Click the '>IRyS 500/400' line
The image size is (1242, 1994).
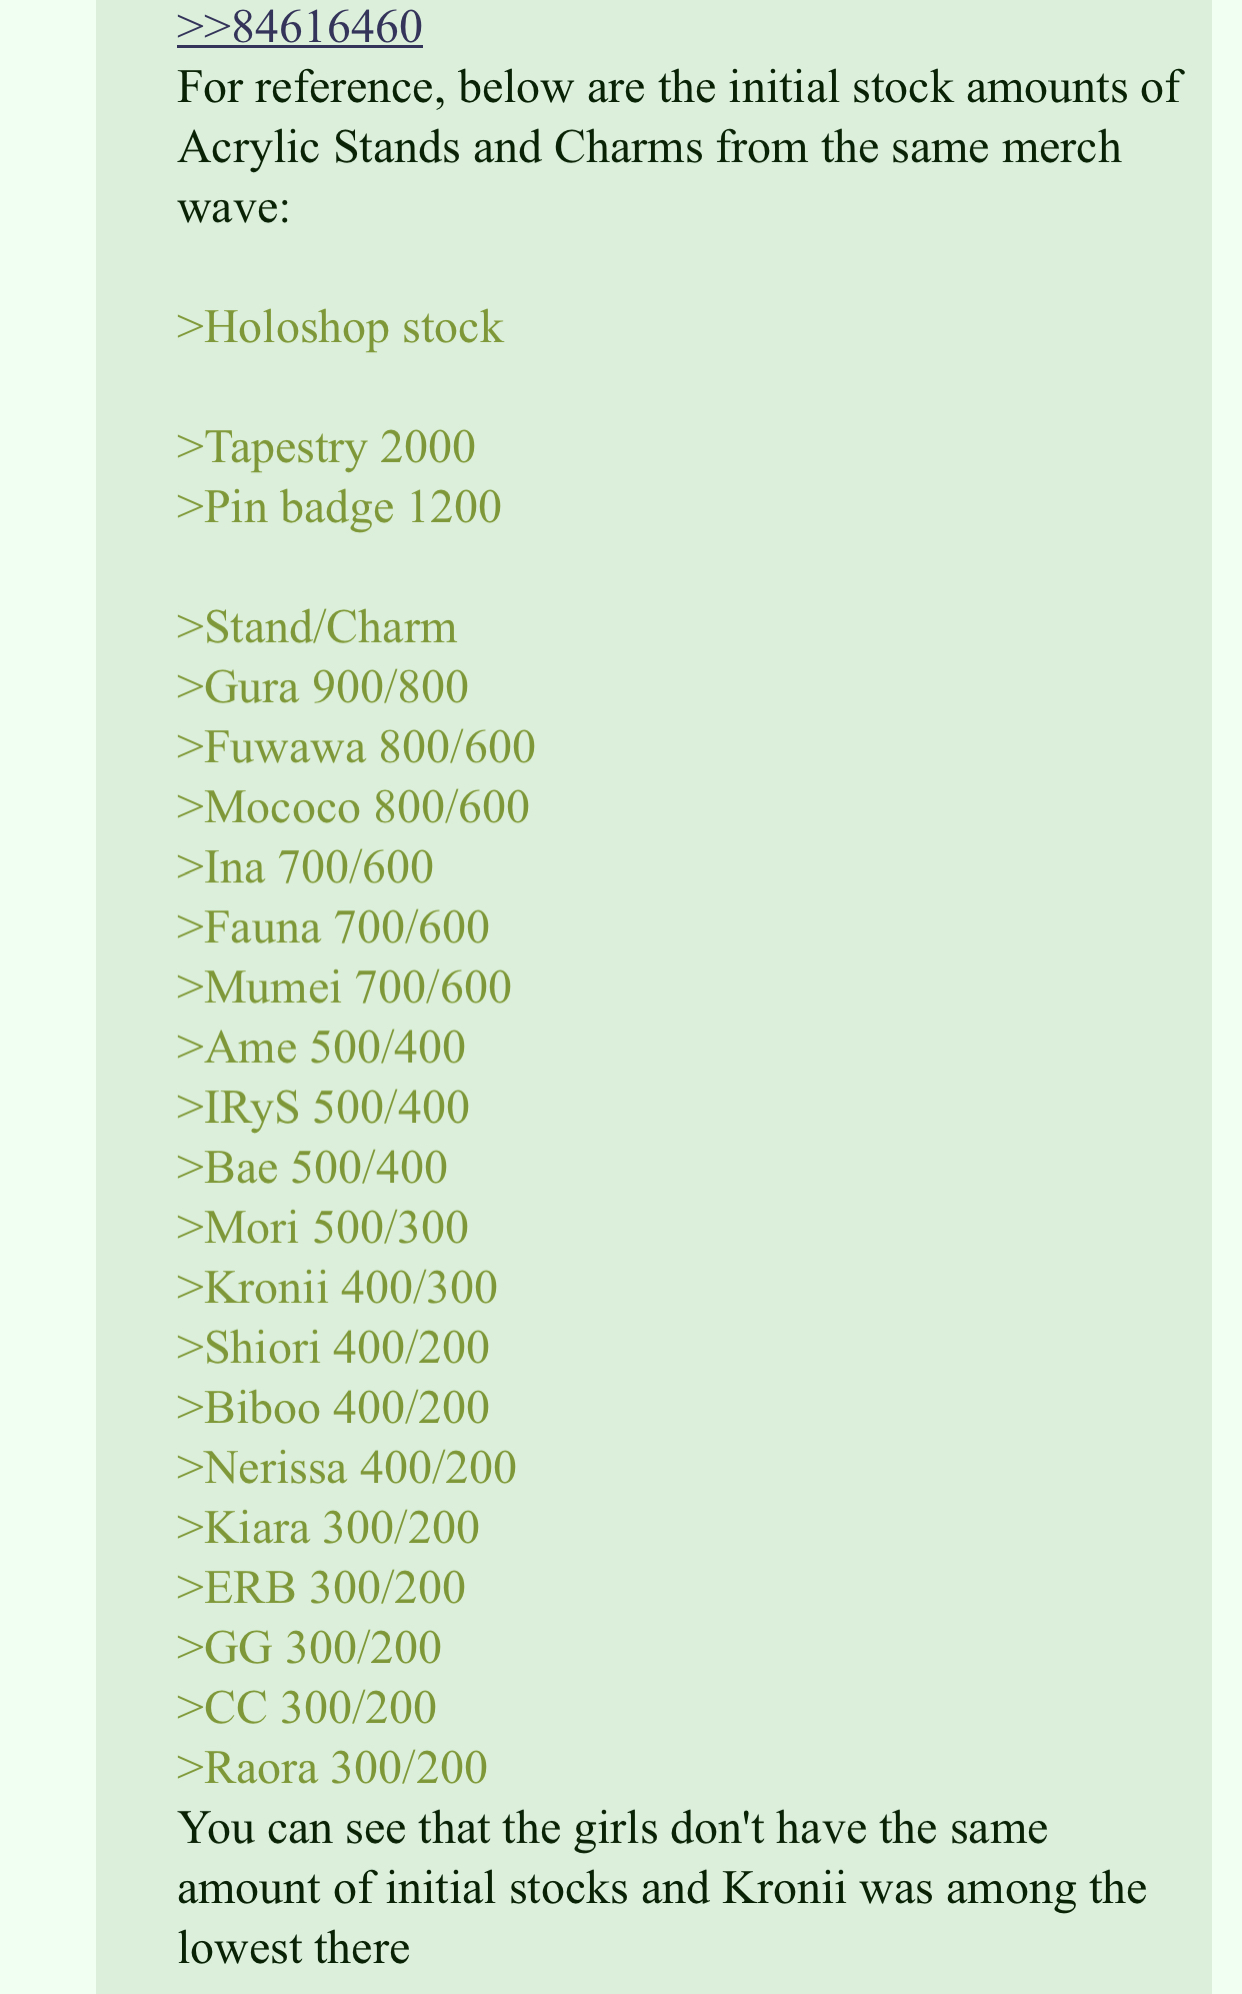[323, 1107]
